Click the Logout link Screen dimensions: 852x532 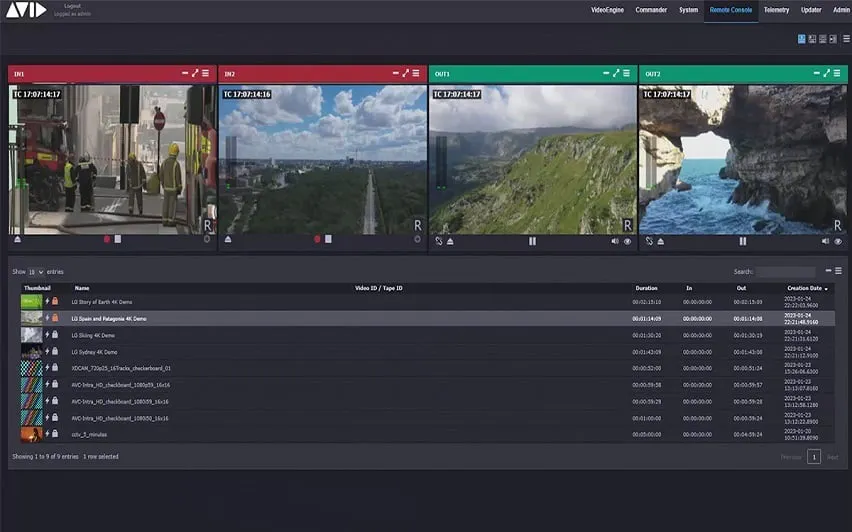pyautogui.click(x=72, y=6)
